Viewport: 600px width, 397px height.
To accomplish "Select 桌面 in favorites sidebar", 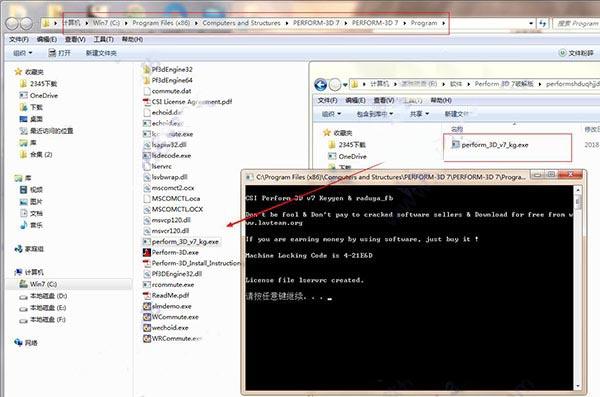I will (x=31, y=119).
